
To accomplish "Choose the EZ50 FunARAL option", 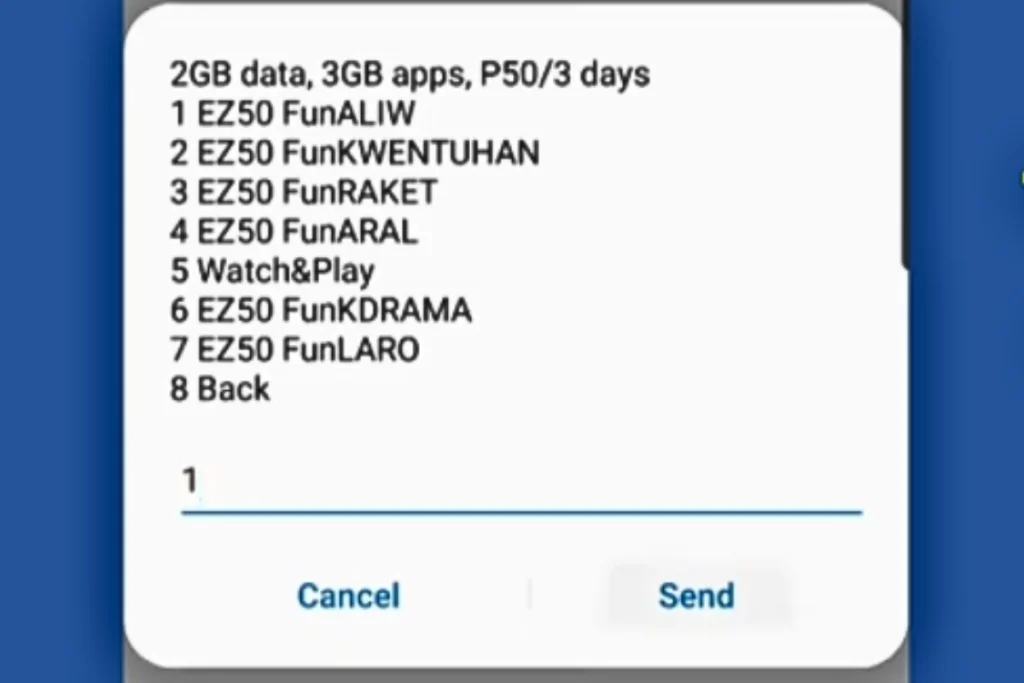I will tap(293, 231).
